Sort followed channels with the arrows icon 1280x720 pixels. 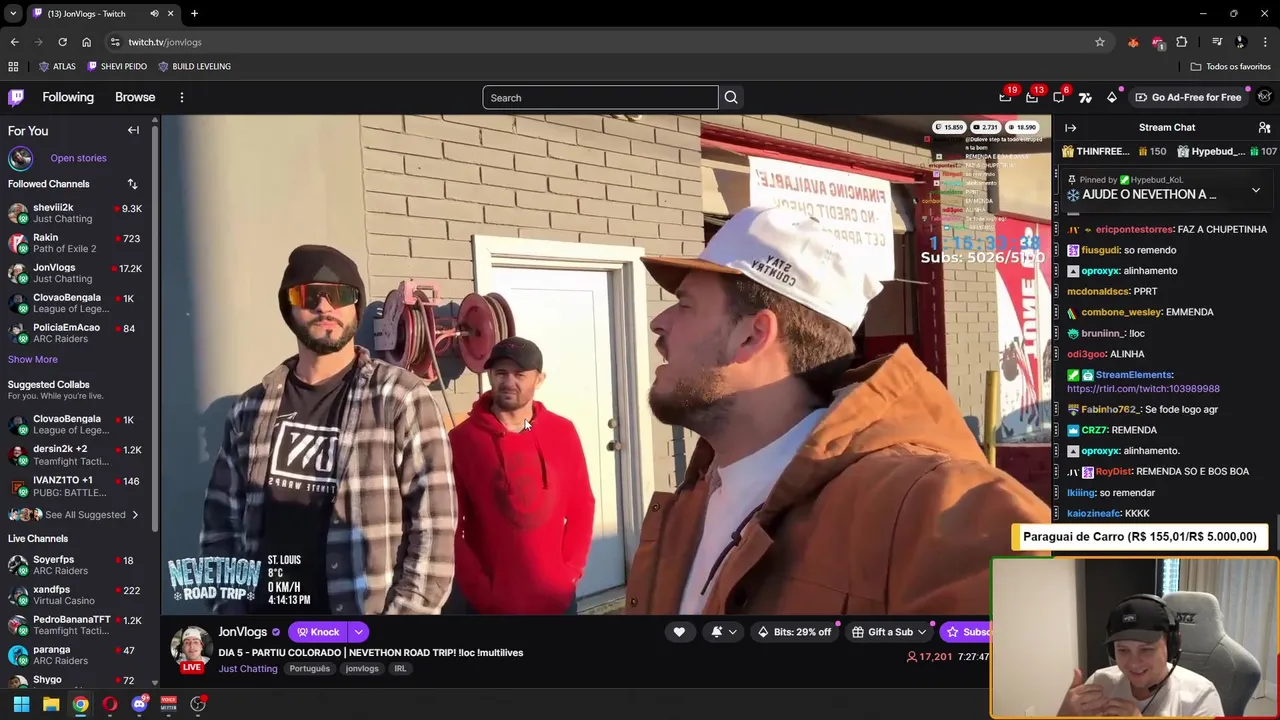pyautogui.click(x=132, y=184)
